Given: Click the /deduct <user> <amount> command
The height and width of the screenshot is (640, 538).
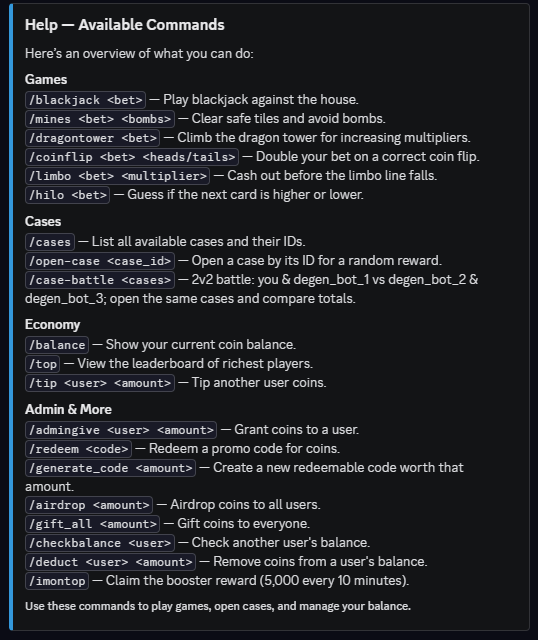Looking at the screenshot, I should coord(110,562).
